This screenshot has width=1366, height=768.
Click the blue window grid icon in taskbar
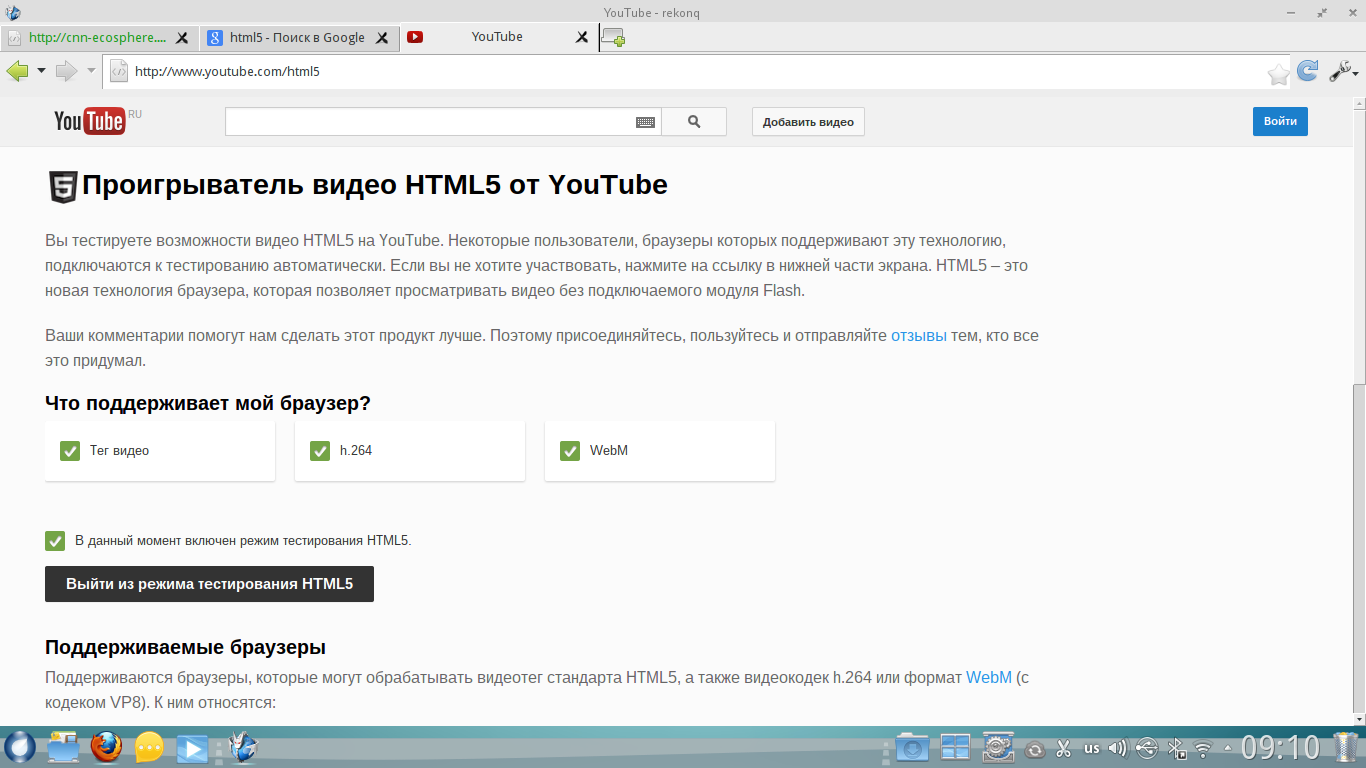955,747
